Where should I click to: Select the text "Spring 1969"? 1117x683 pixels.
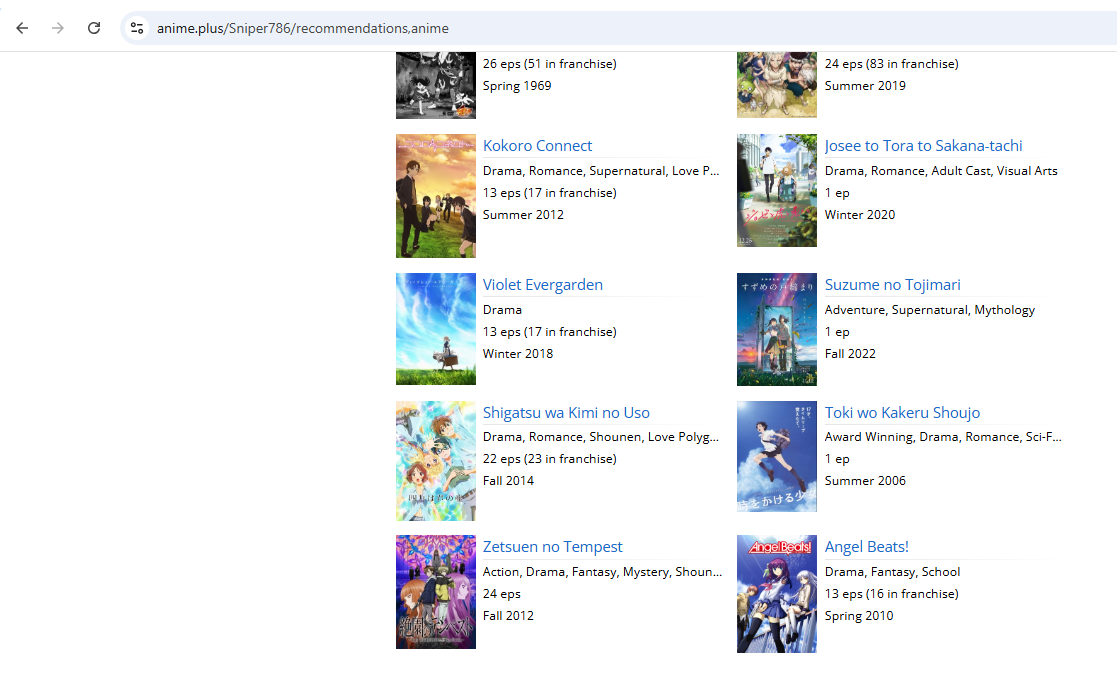coord(516,85)
